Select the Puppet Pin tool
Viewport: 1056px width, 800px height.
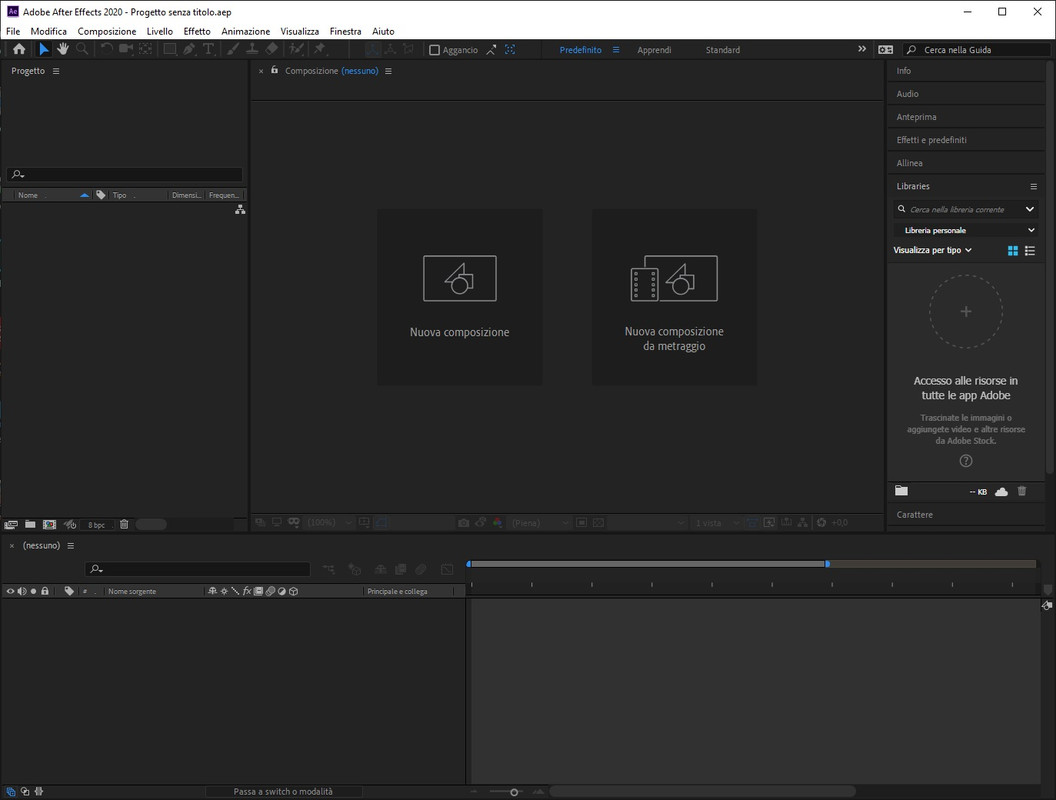319,49
